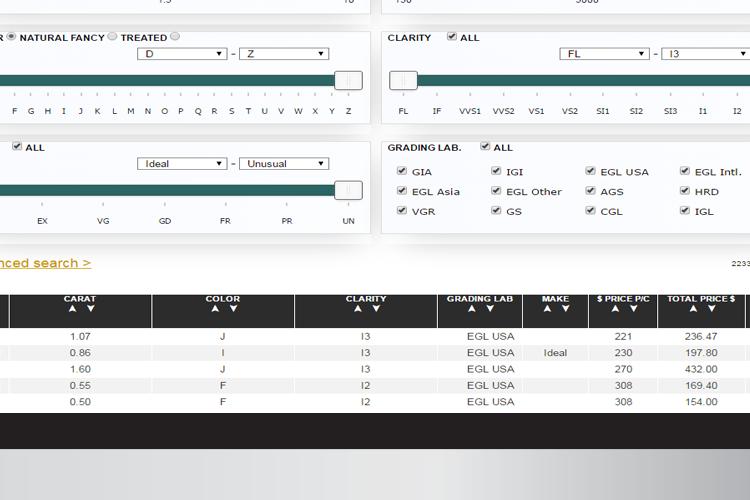Toggle the EGL Intl. lab checkbox
This screenshot has height=500, width=750.
(x=685, y=171)
